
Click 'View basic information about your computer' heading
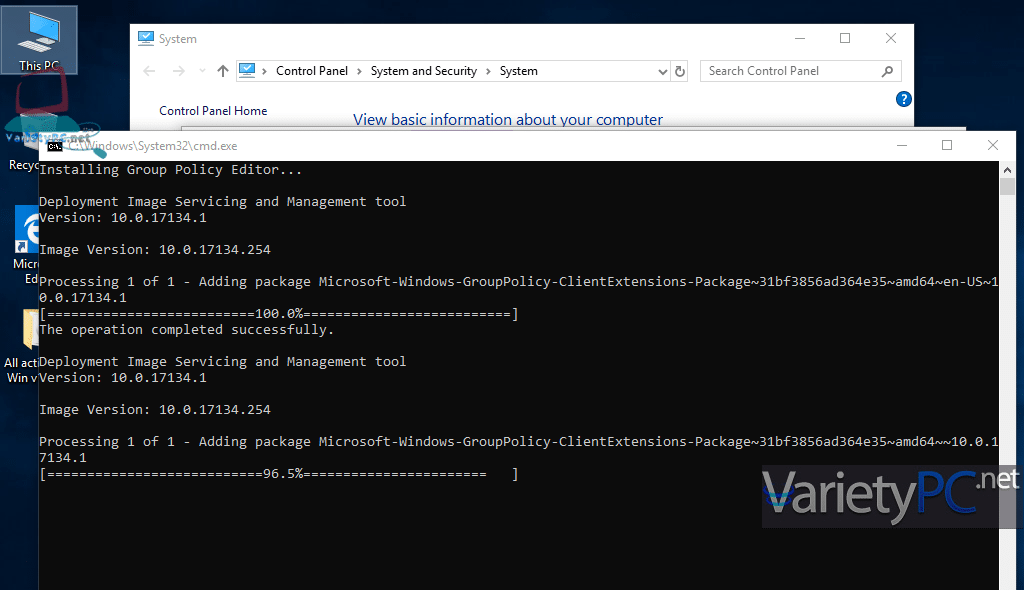click(507, 120)
